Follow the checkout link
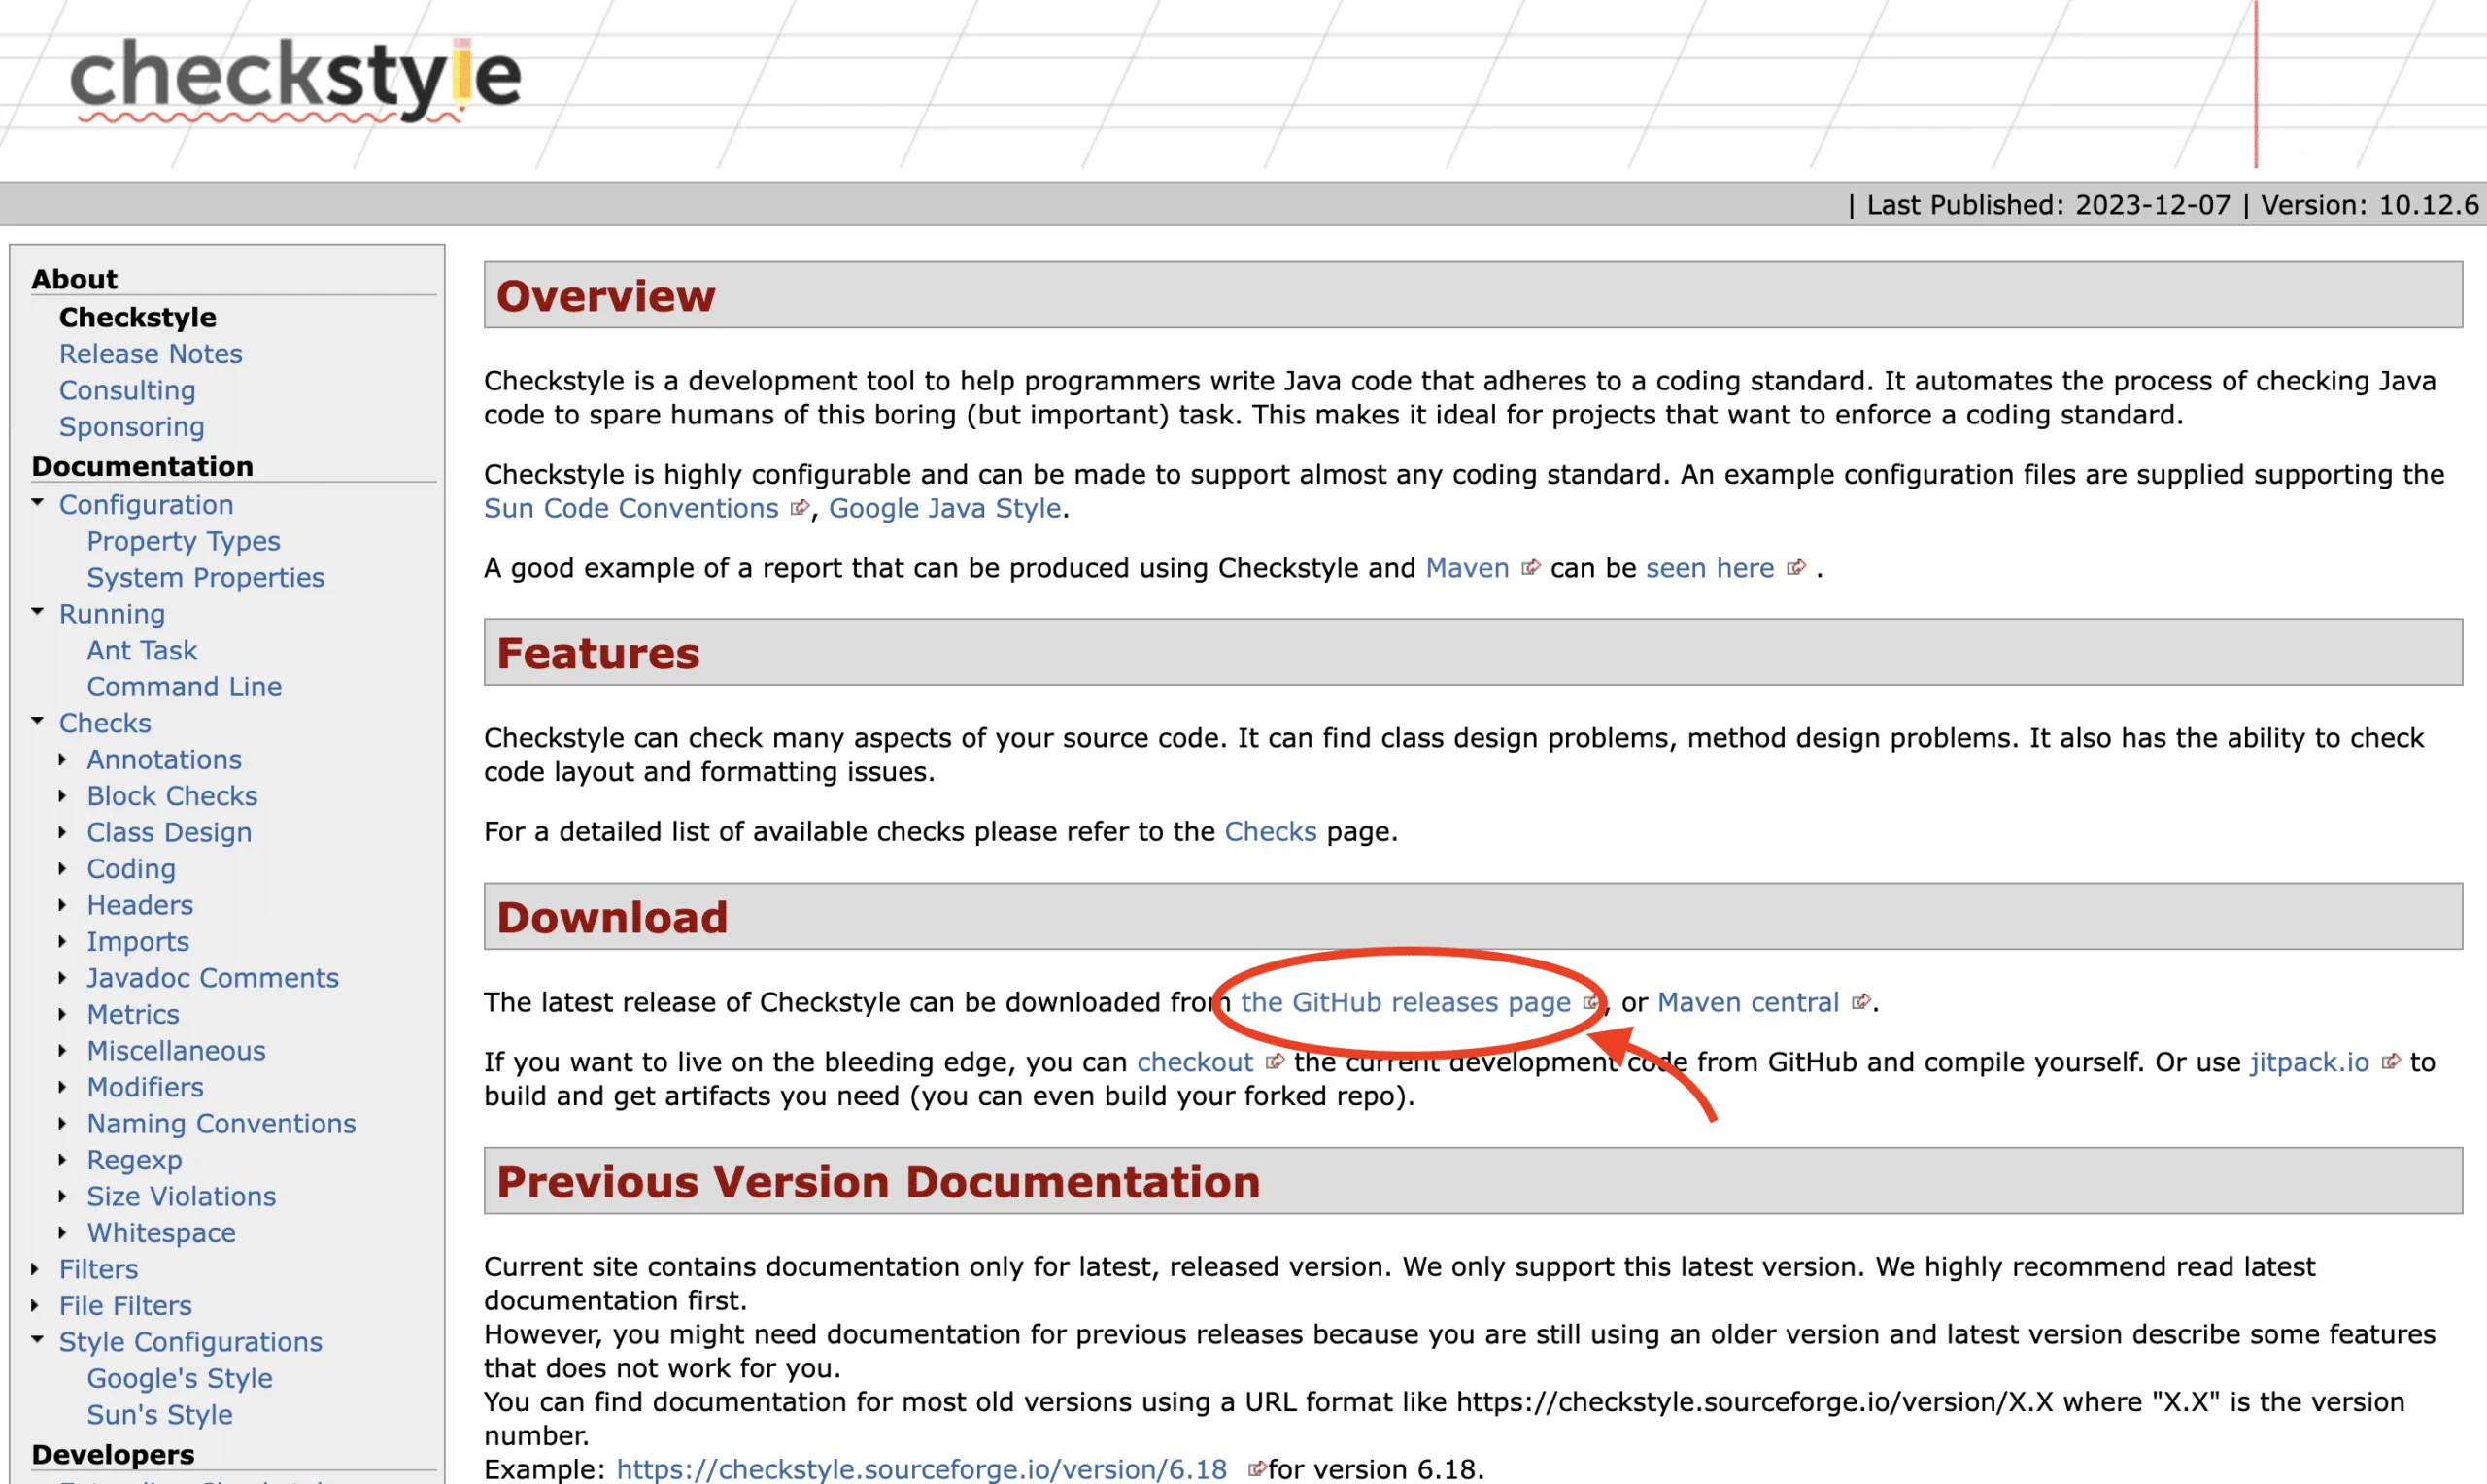Viewport: 2487px width, 1484px height. click(1195, 1062)
